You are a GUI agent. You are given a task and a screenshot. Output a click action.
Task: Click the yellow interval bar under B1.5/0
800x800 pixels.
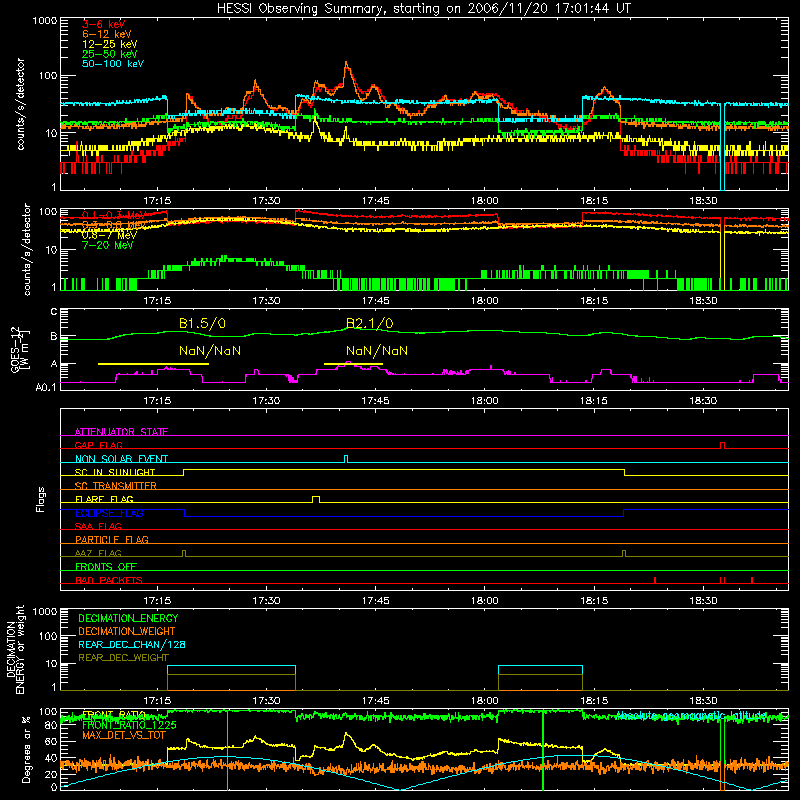point(153,364)
